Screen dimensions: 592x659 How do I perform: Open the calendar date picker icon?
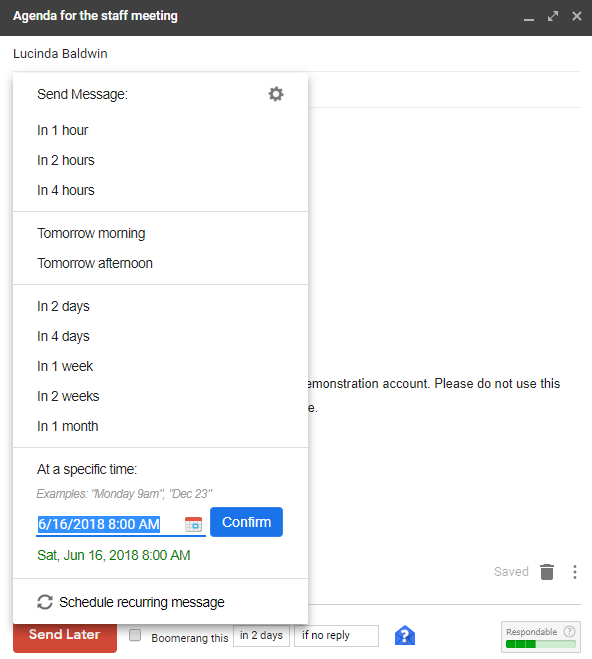(193, 524)
